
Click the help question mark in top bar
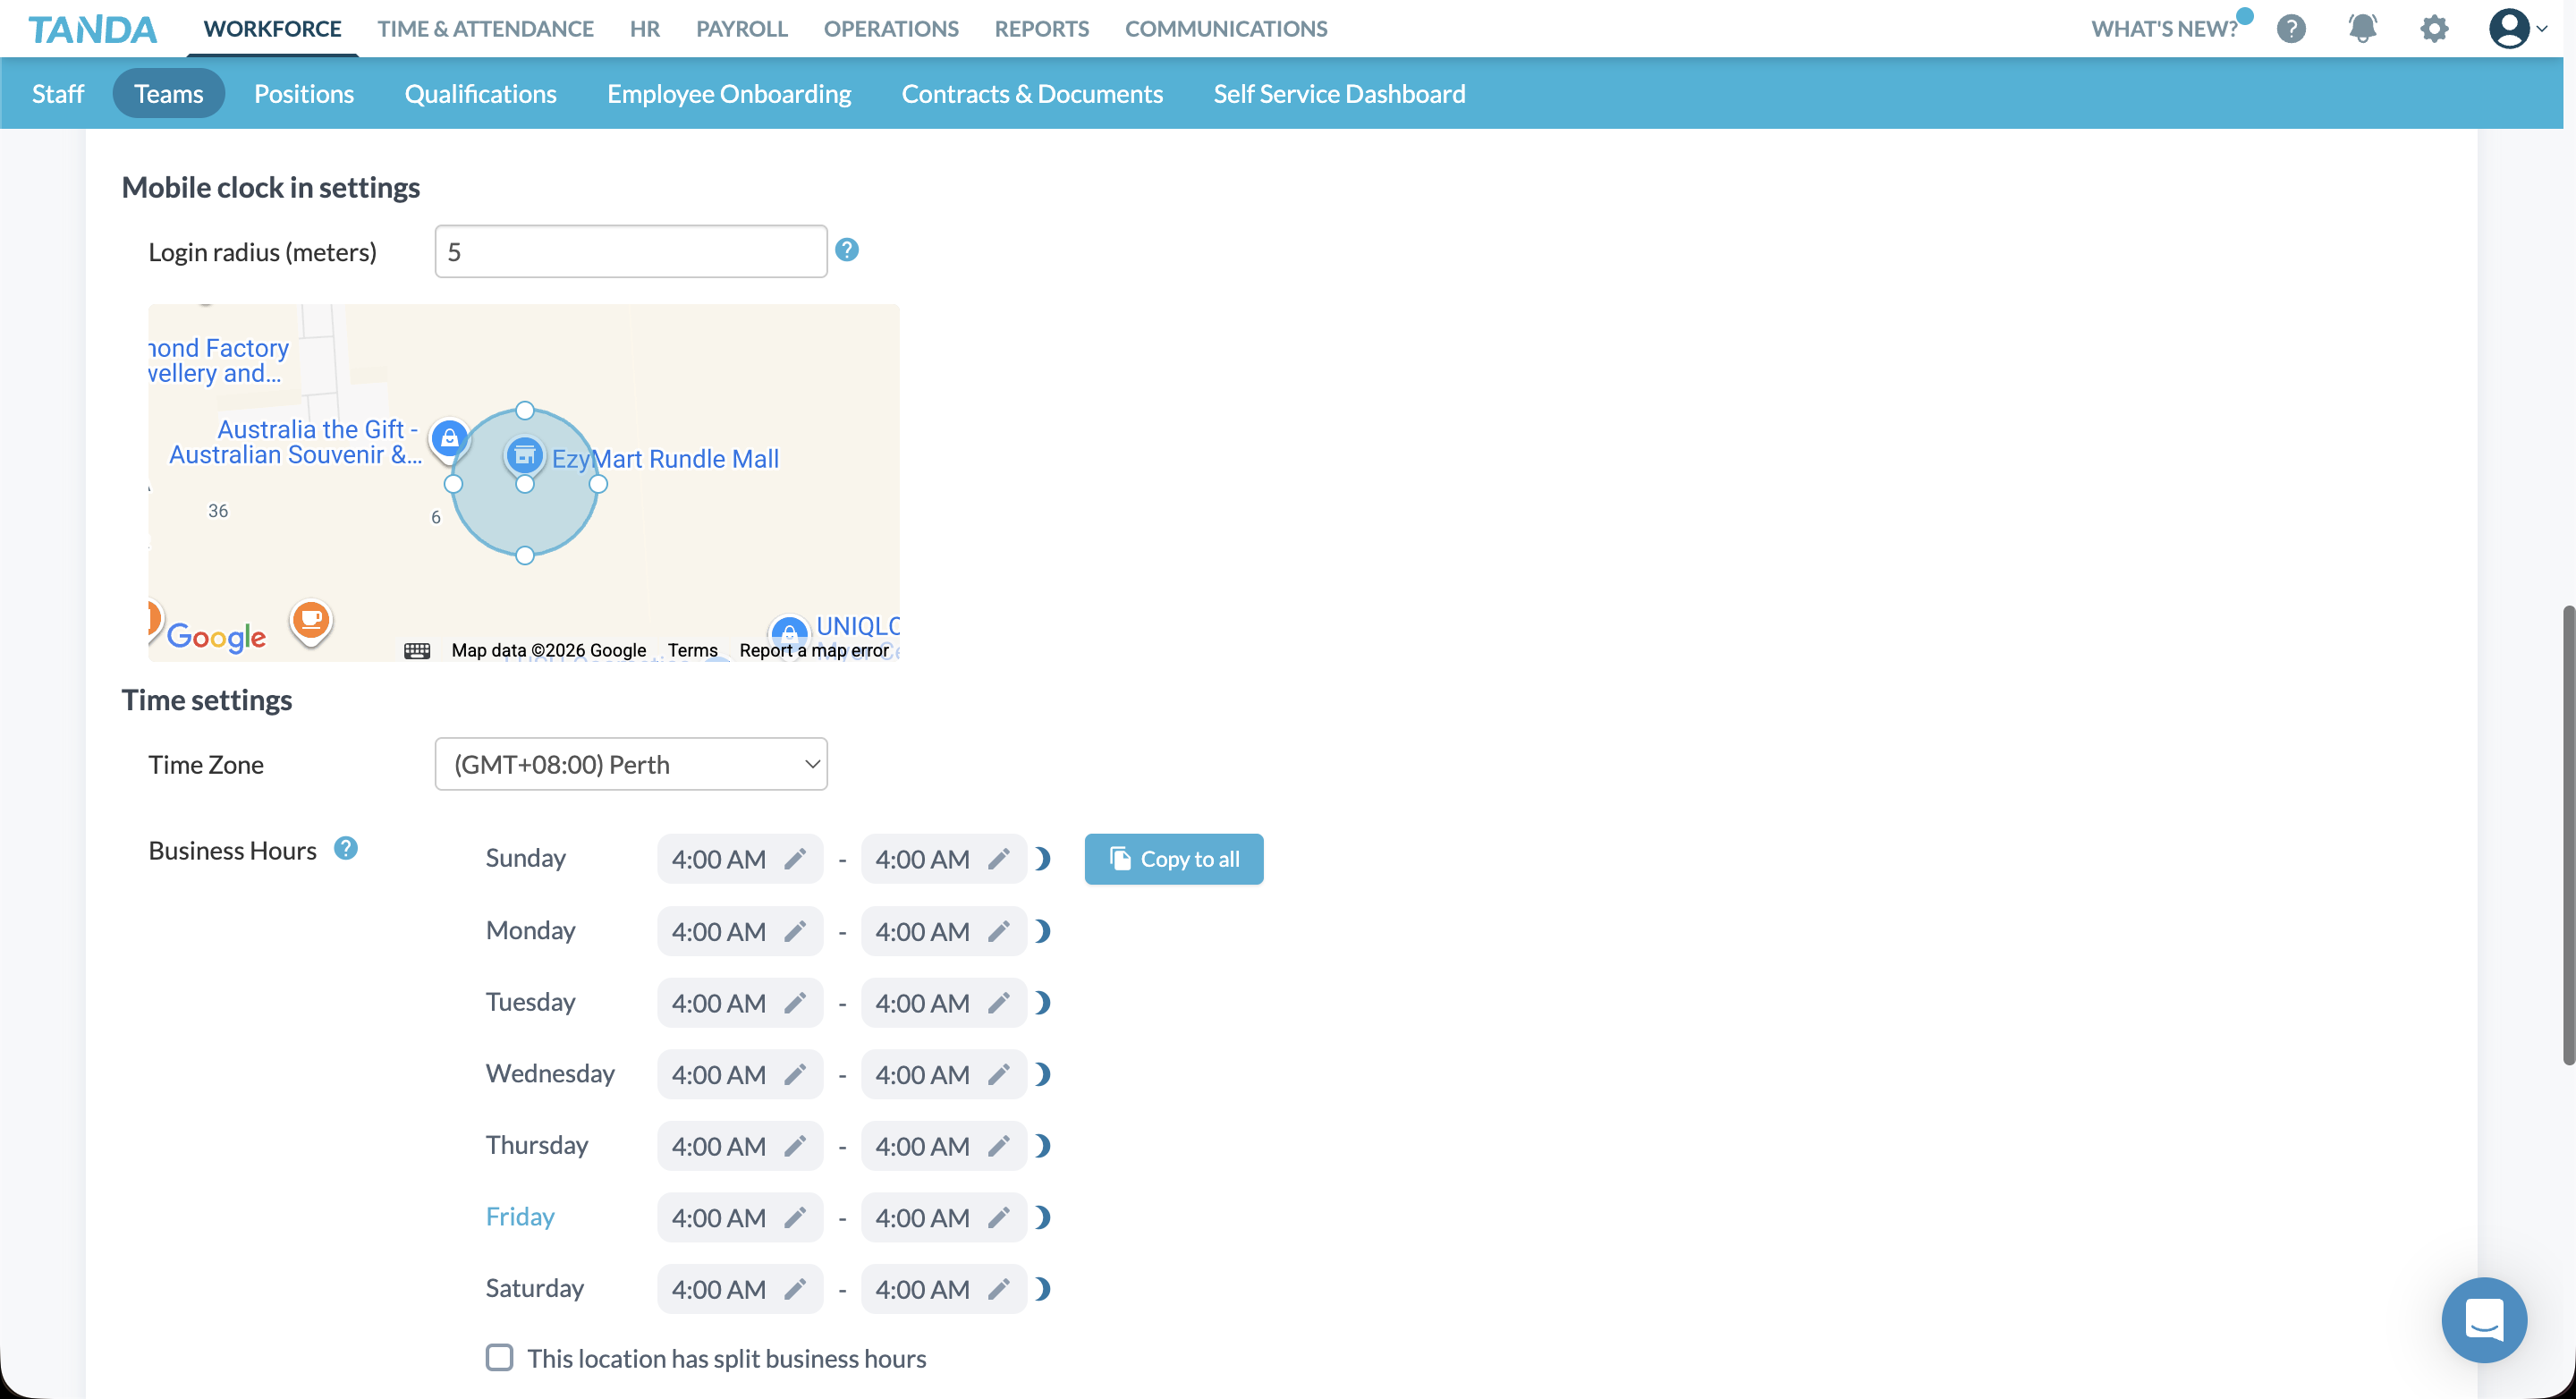2291,29
